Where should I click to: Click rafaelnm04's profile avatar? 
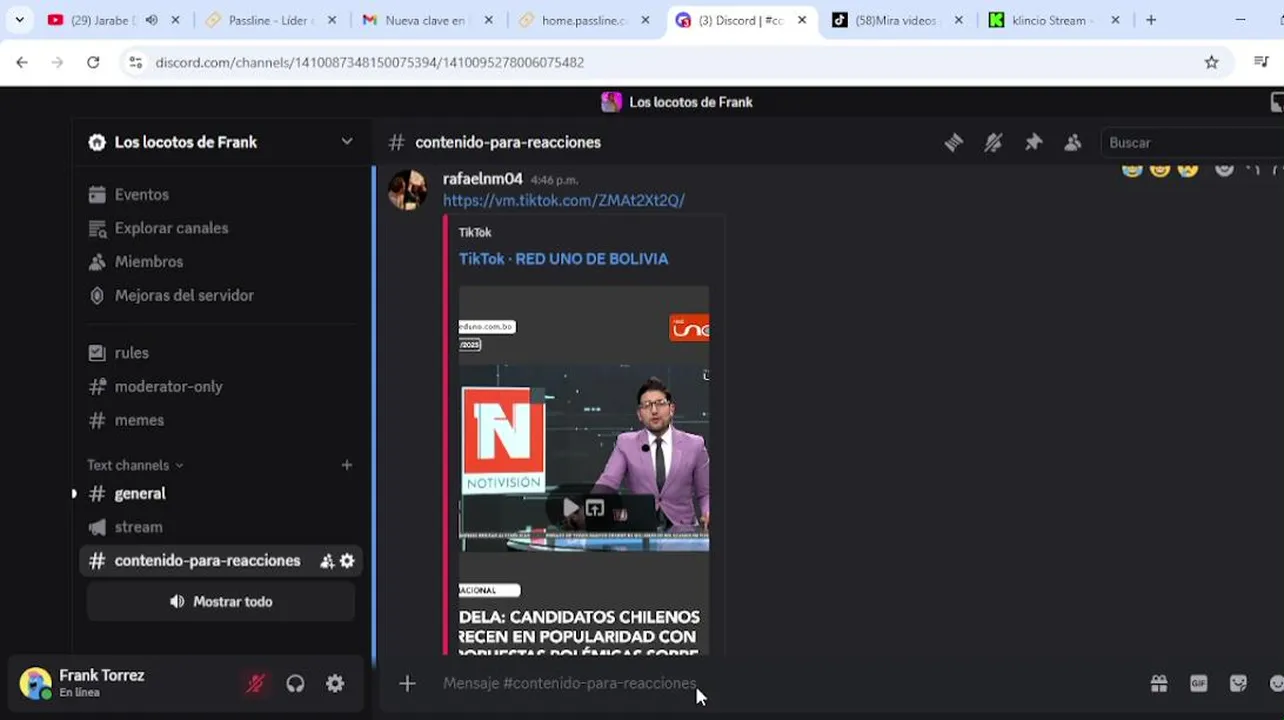[408, 189]
